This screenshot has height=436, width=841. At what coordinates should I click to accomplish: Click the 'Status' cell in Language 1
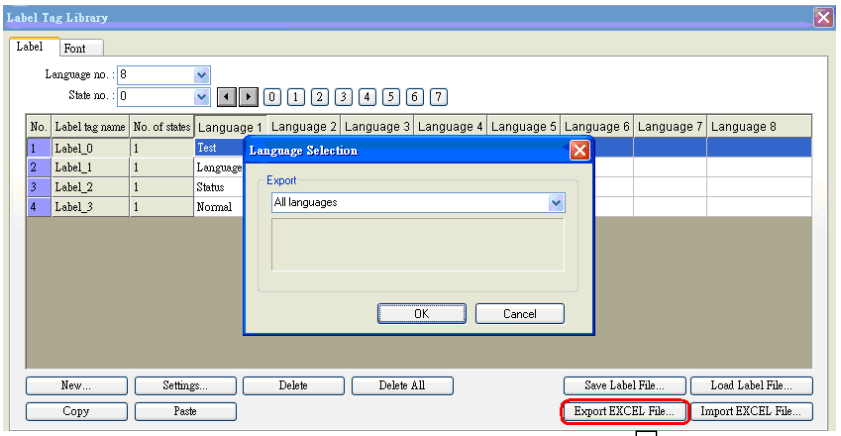pos(219,187)
